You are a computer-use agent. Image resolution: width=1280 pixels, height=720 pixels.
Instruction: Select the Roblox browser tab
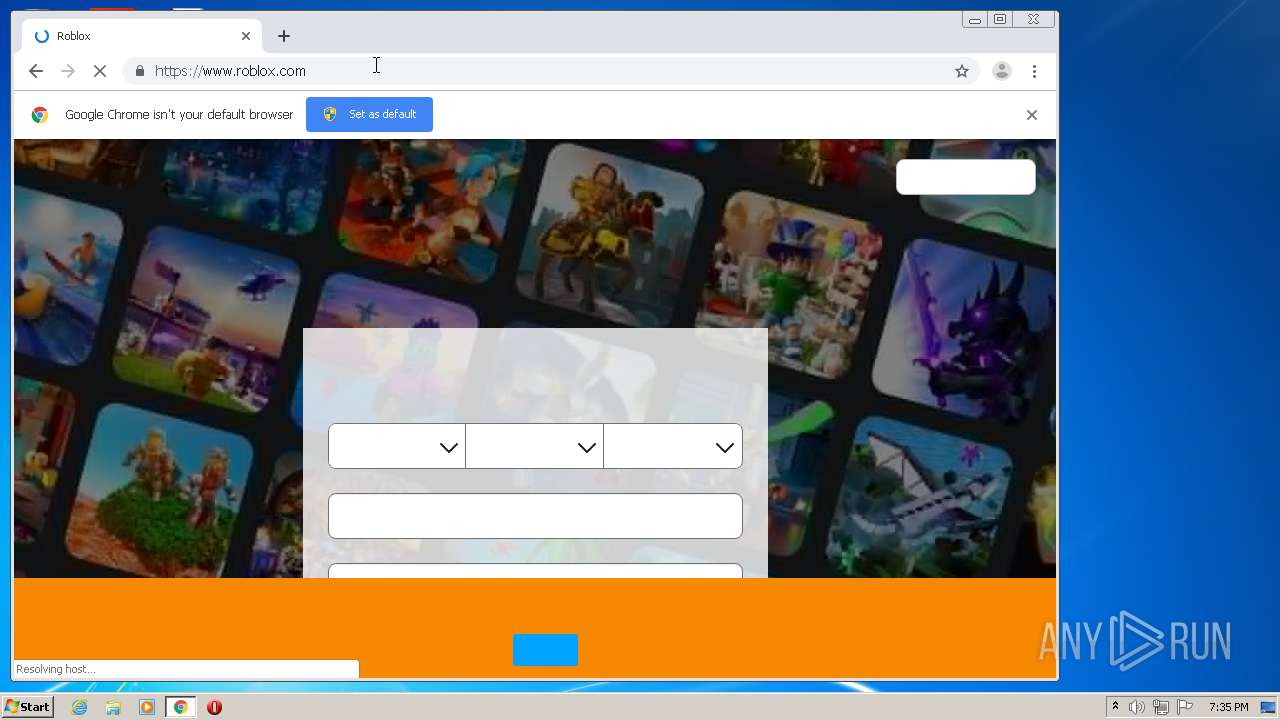pos(142,36)
